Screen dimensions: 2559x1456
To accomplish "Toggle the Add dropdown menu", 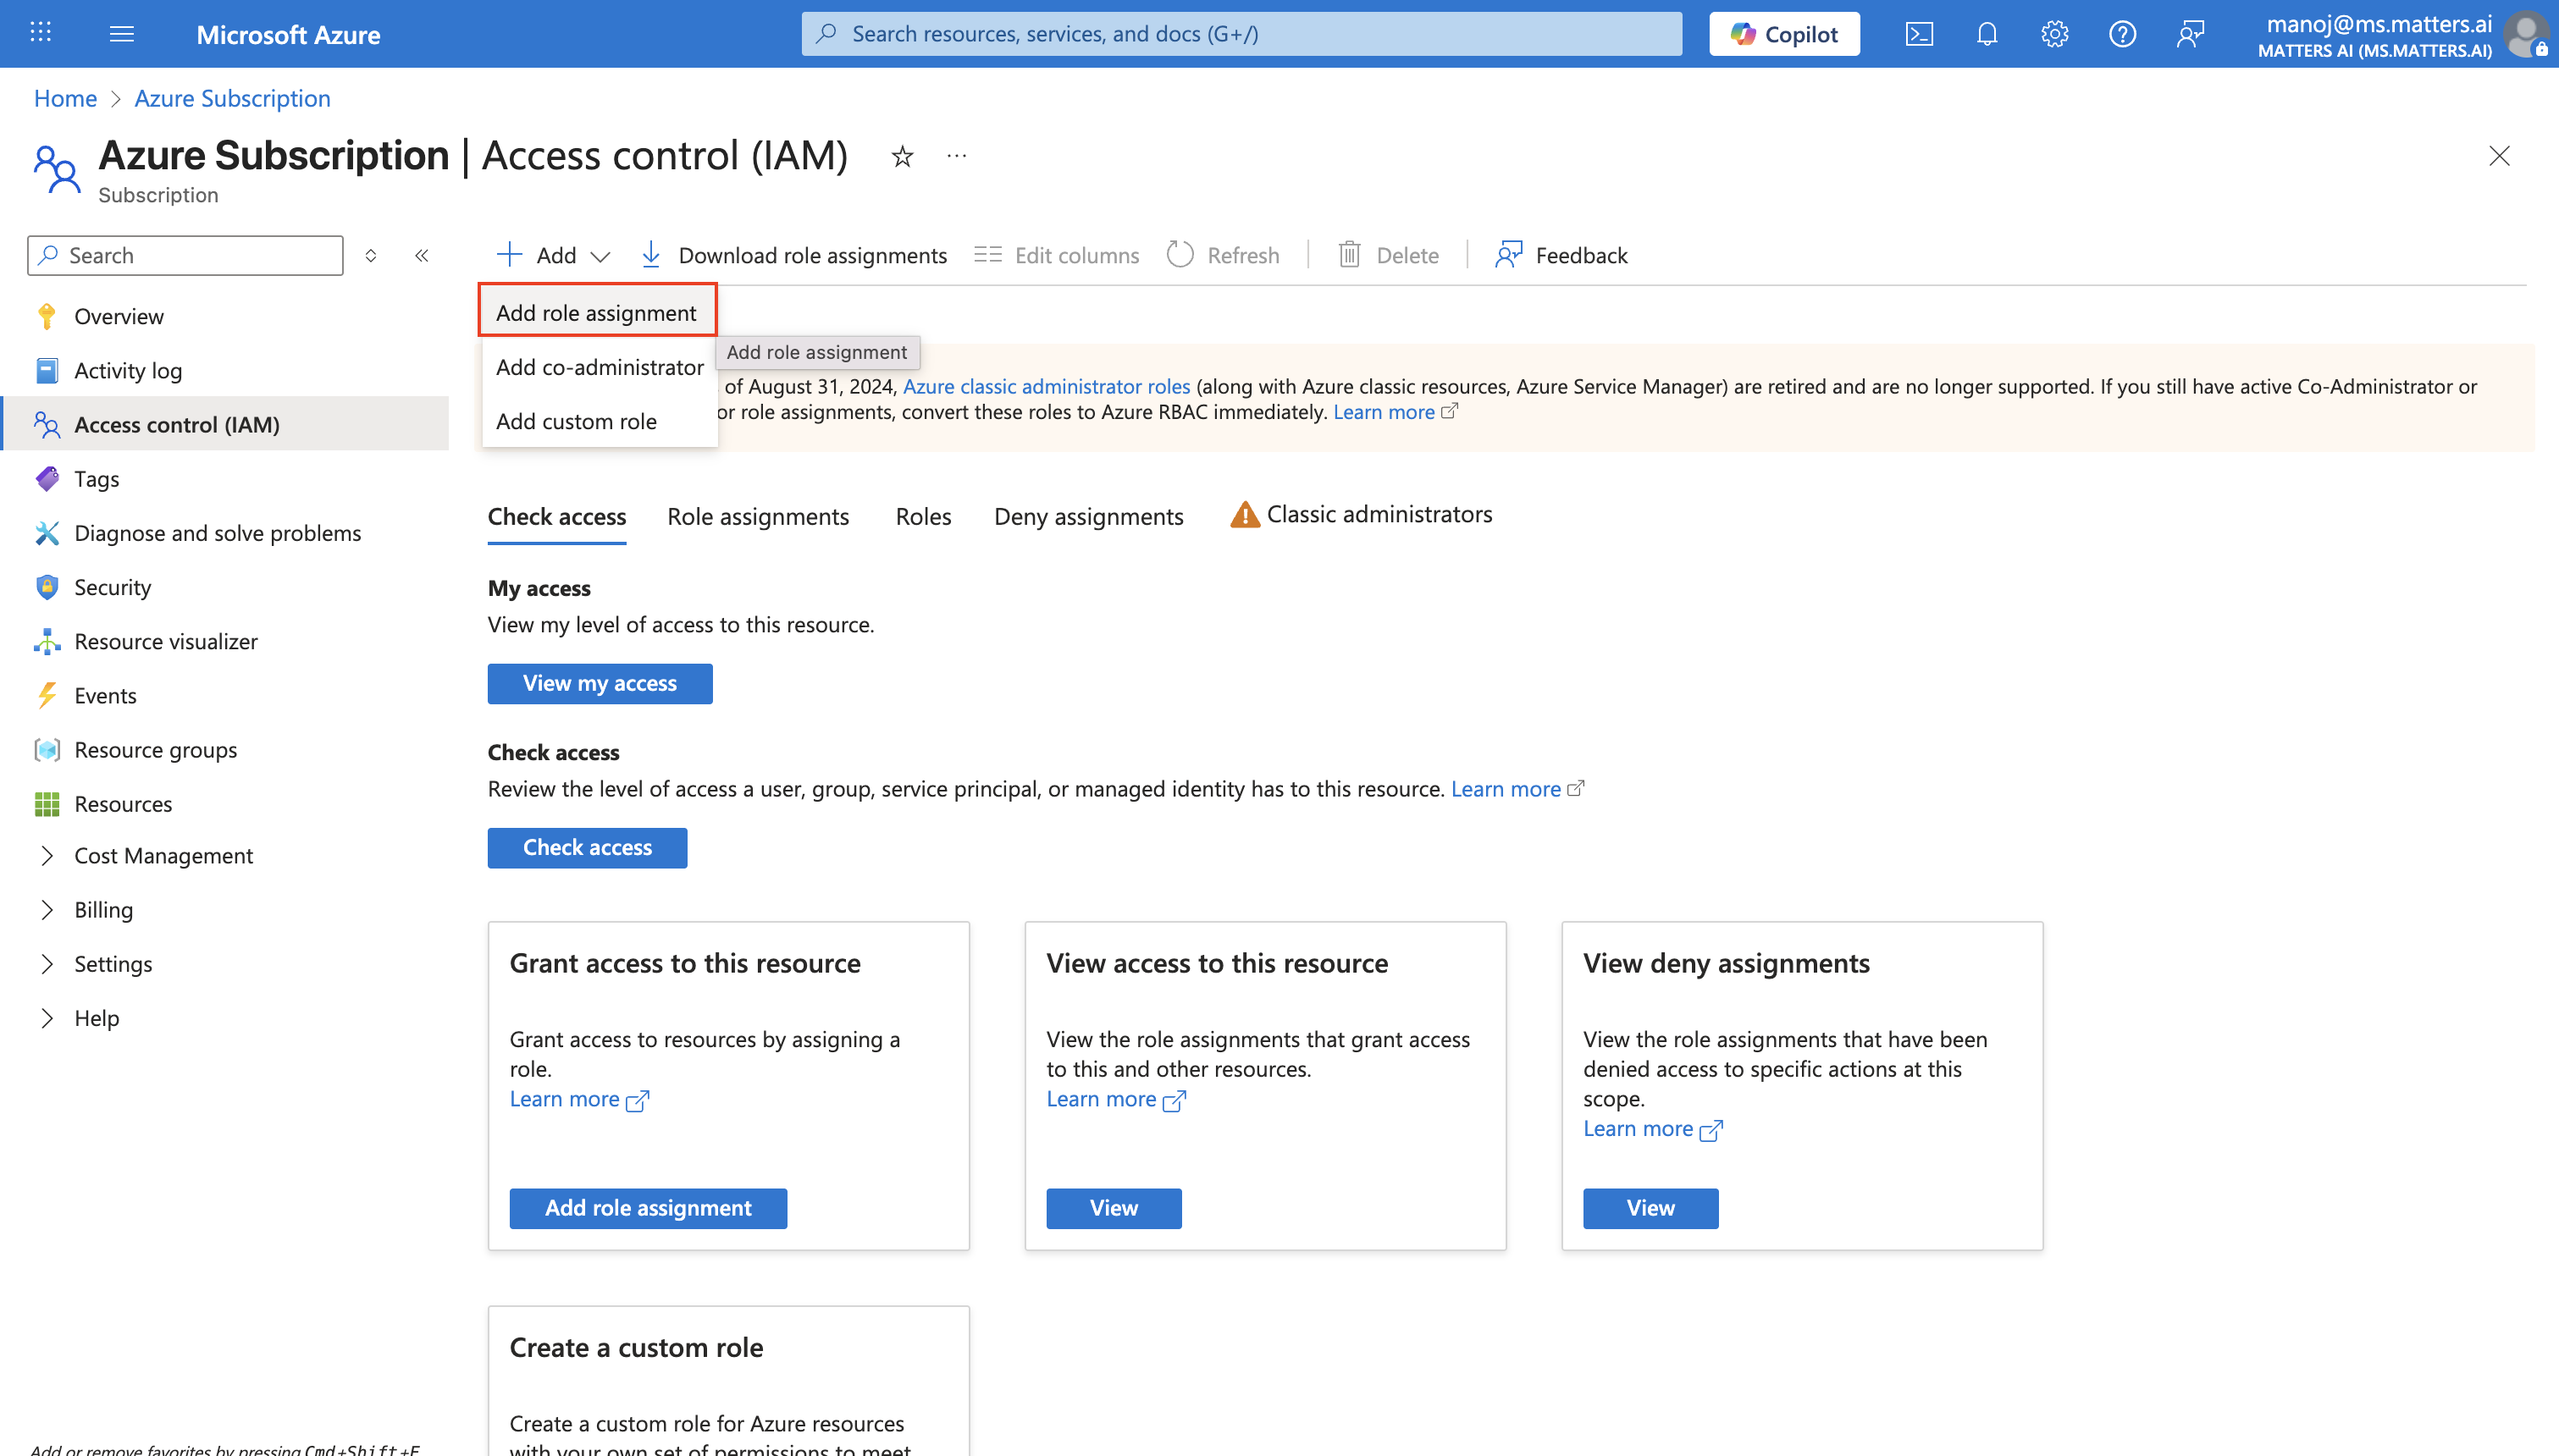I will 553,255.
